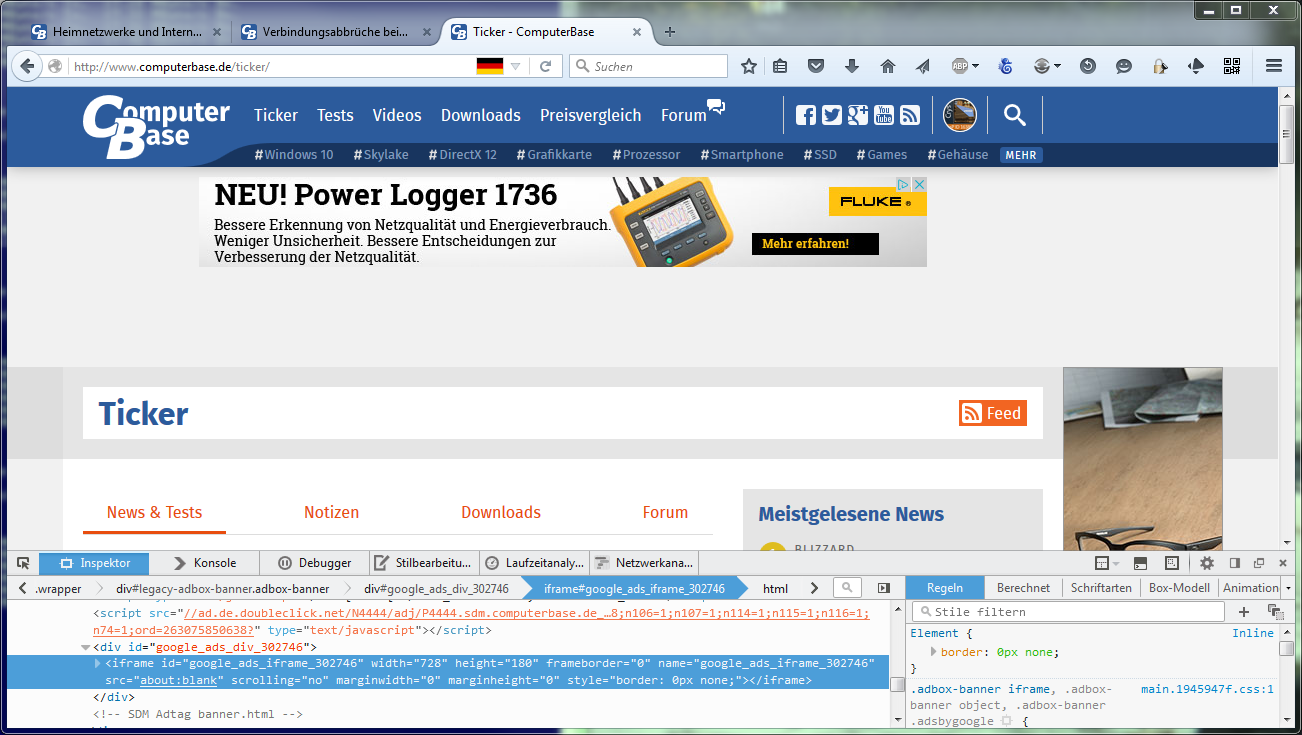
Task: Show bookmarks list icon in toolbar
Action: point(781,67)
